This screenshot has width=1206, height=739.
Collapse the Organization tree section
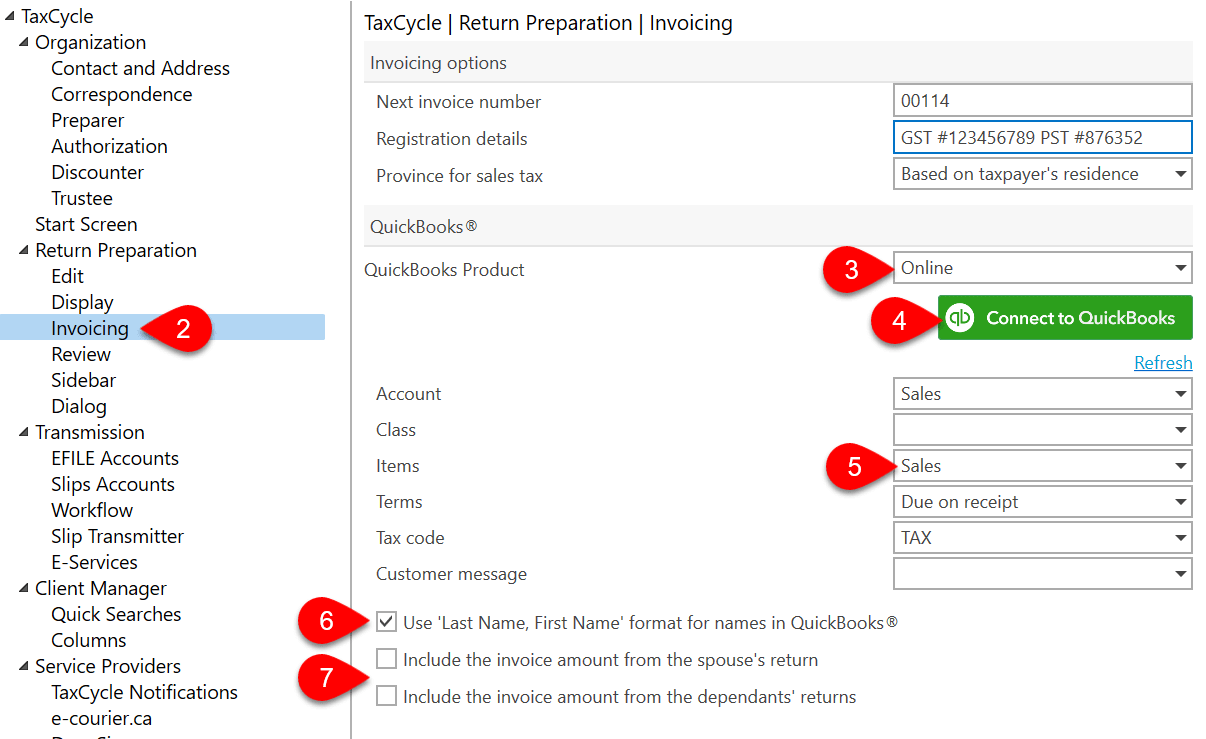click(24, 43)
